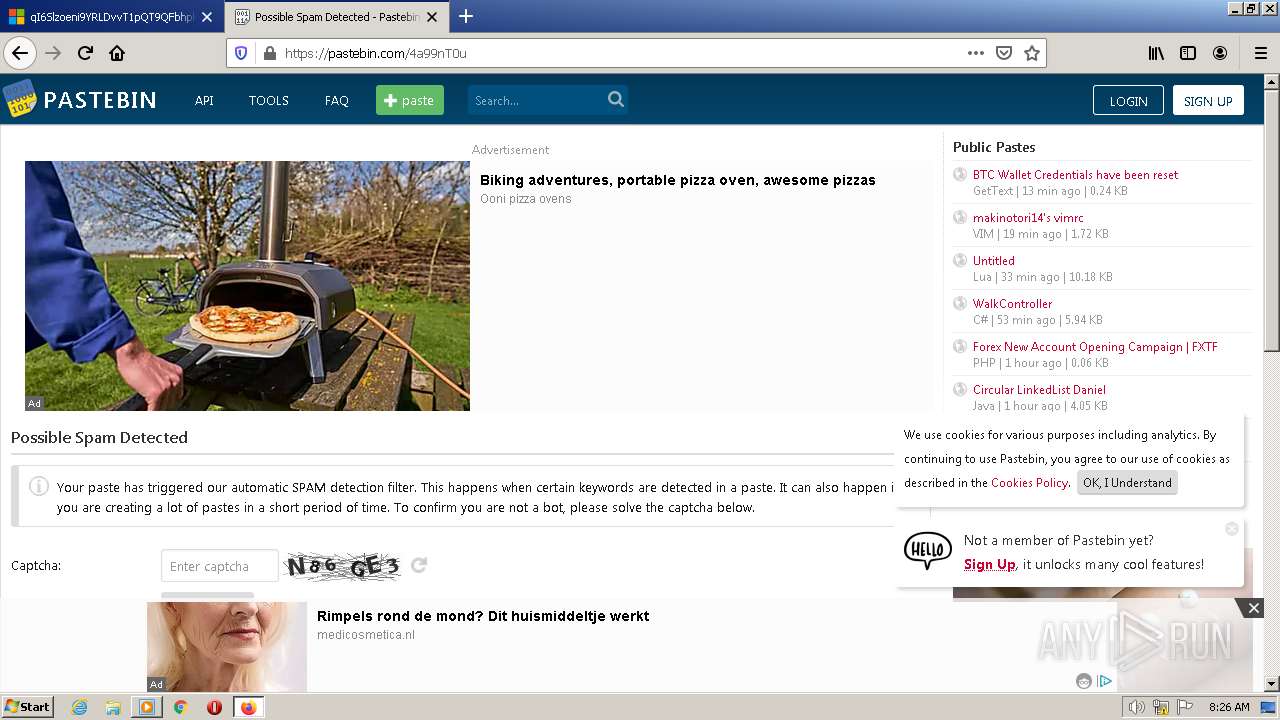Screen dimensions: 1280x720
Task: Click the volume icon in system tray
Action: click(x=1138, y=707)
